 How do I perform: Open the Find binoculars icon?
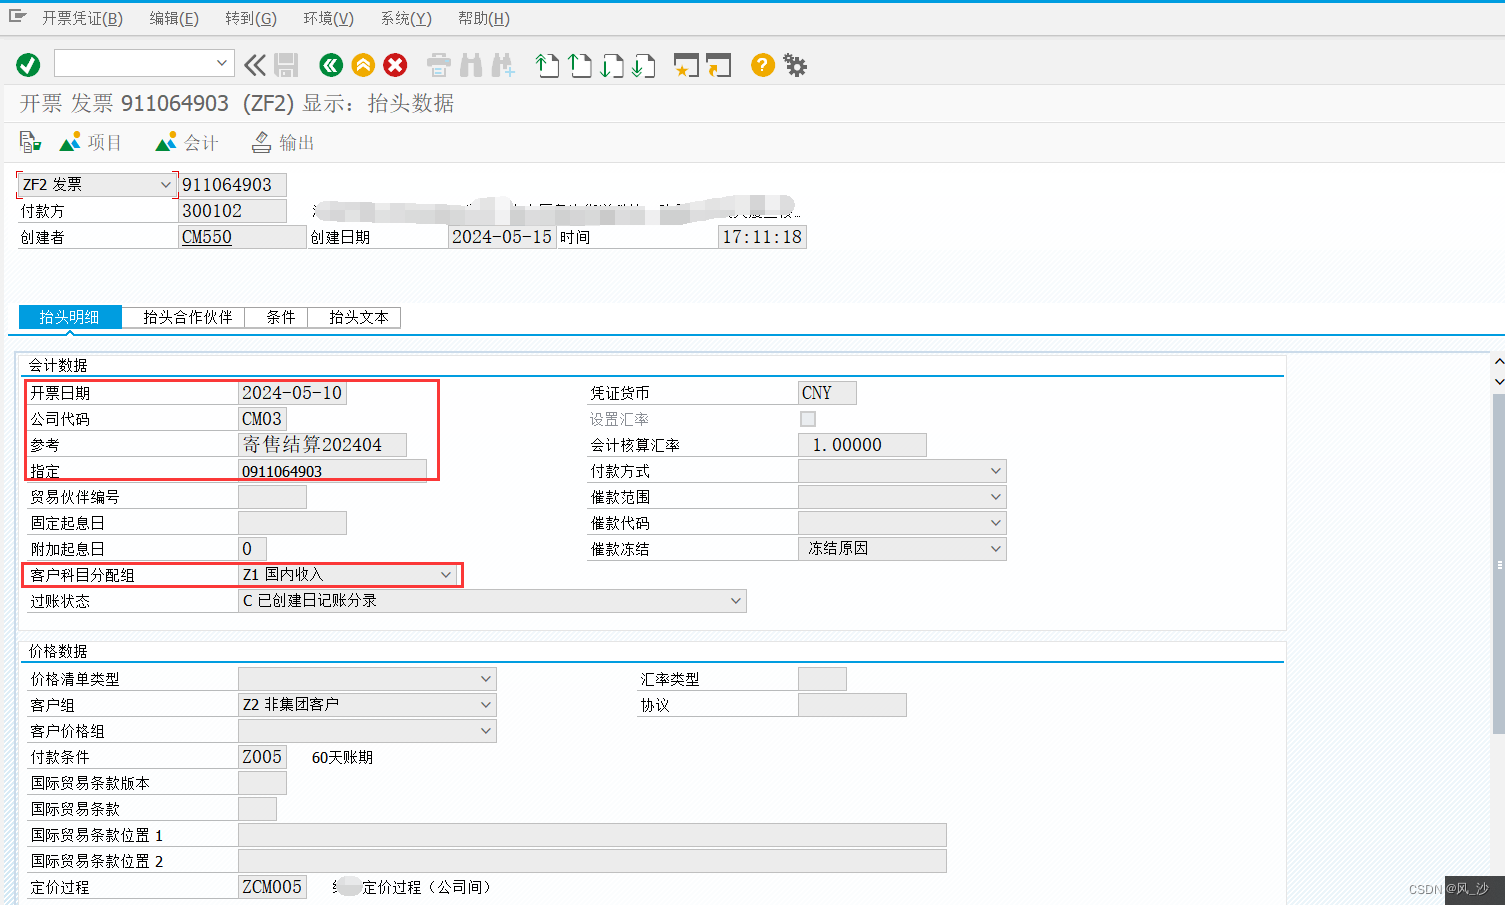(x=470, y=65)
